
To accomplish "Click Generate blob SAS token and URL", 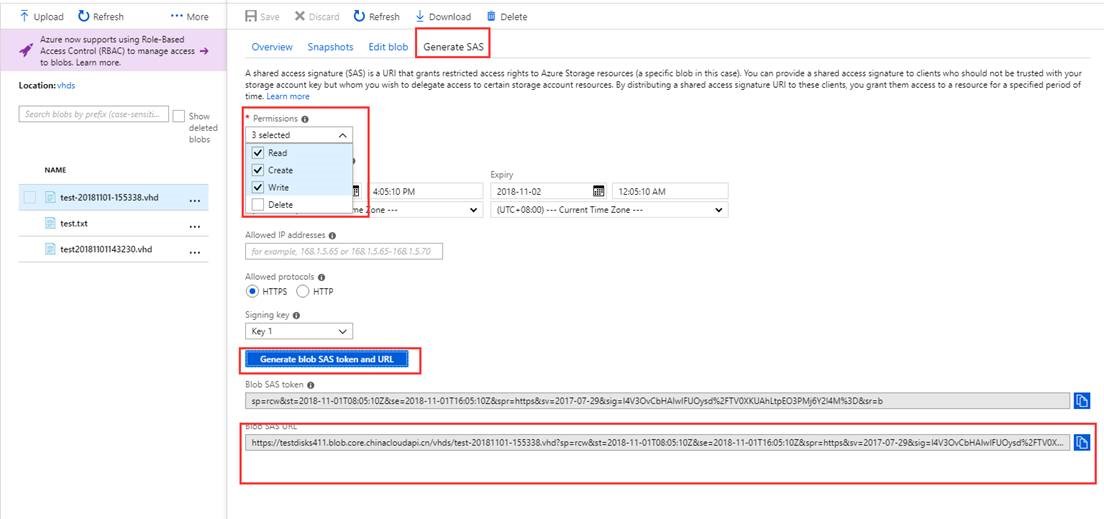I will [x=329, y=359].
